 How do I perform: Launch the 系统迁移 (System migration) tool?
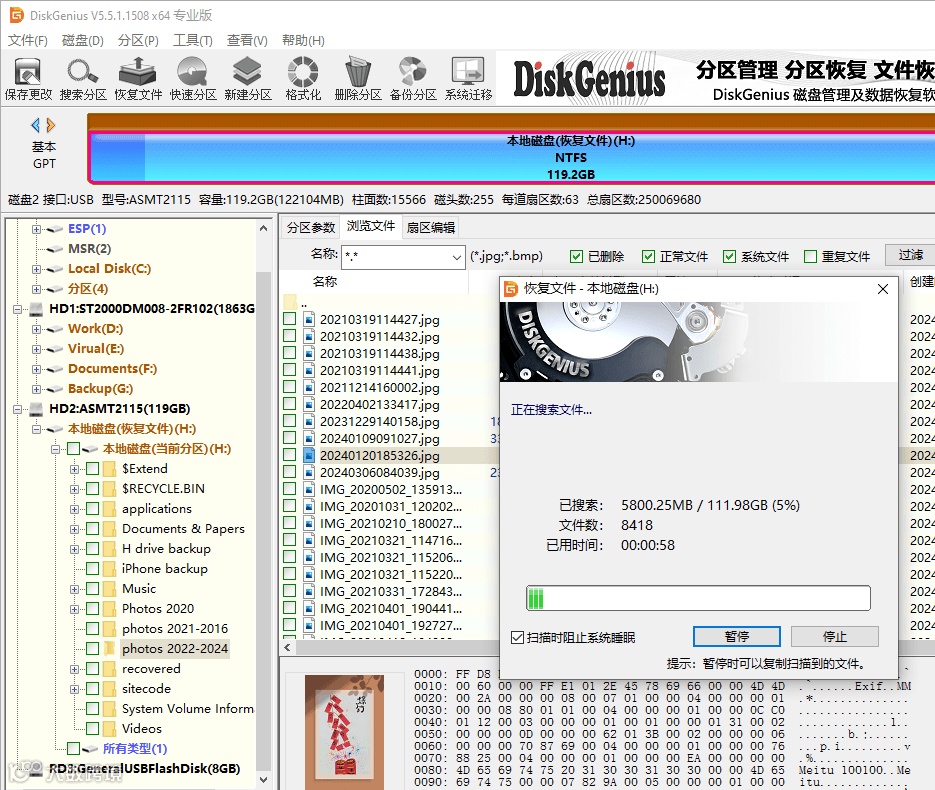468,79
